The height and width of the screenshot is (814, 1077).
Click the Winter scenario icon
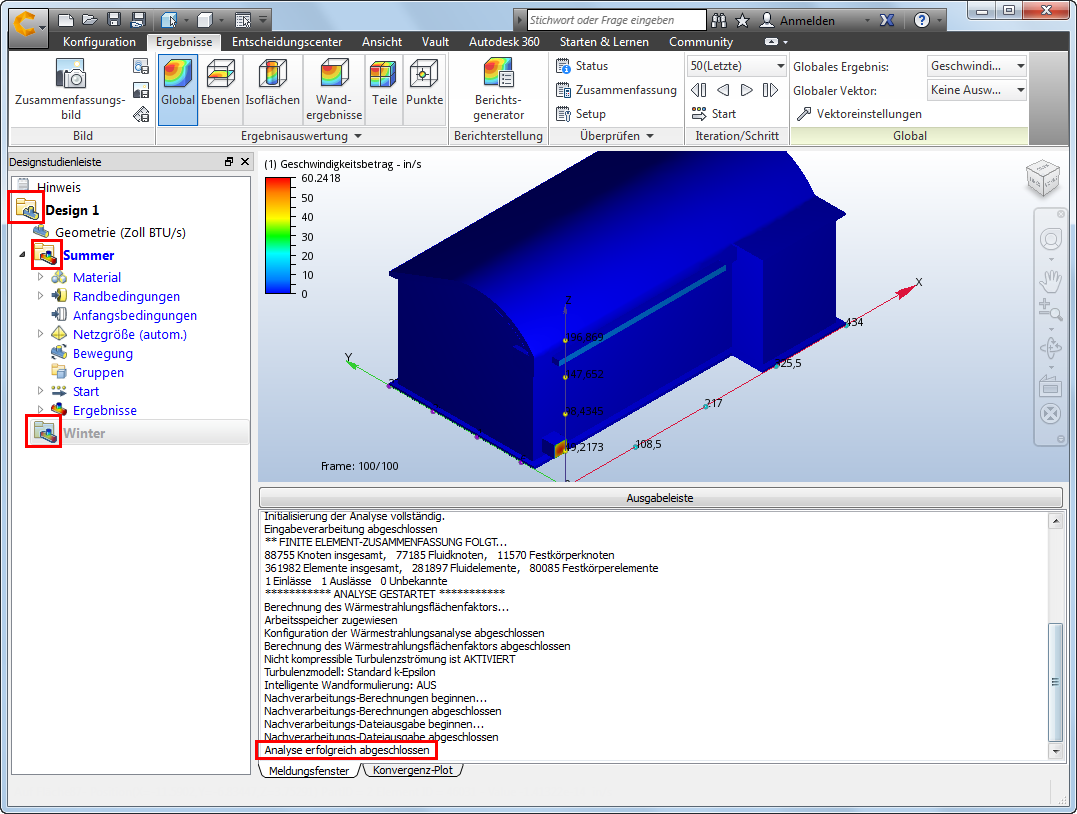click(x=45, y=432)
